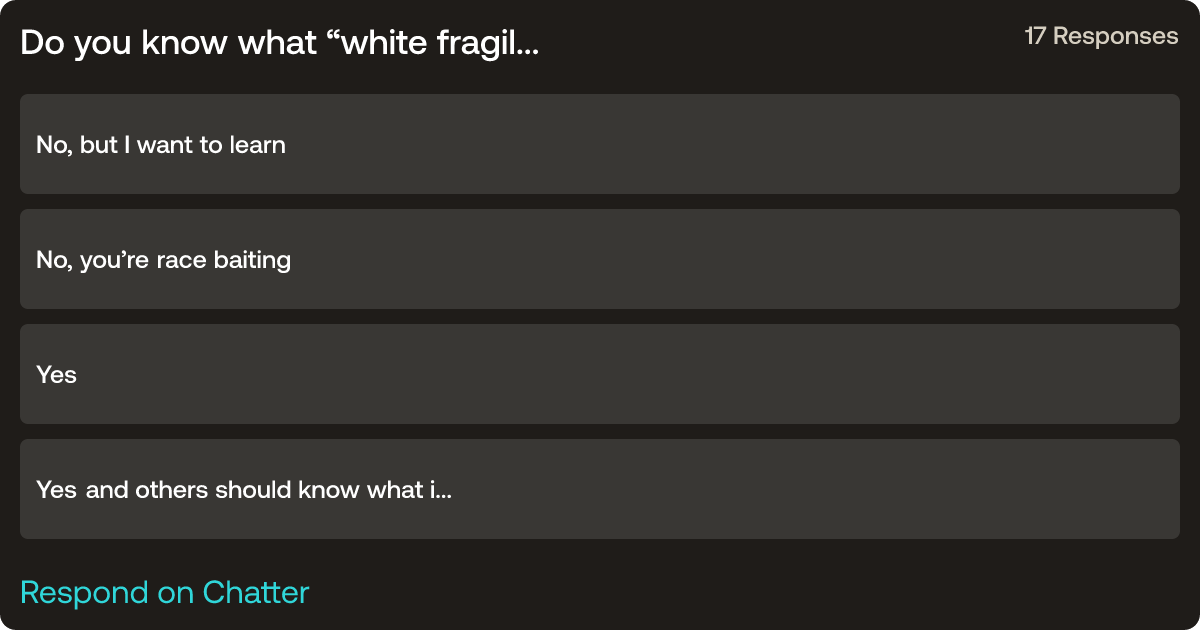The width and height of the screenshot is (1200, 630).
Task: Click the "Do you know what" poll heading
Action: tap(280, 43)
